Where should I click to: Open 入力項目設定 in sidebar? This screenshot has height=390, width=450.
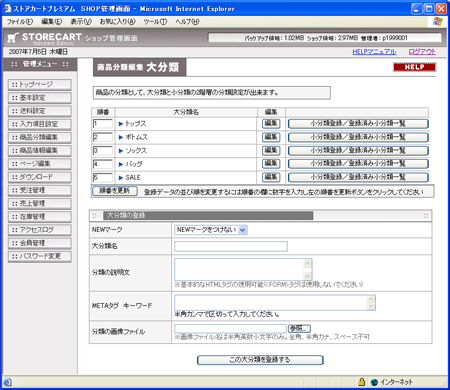pyautogui.click(x=40, y=124)
